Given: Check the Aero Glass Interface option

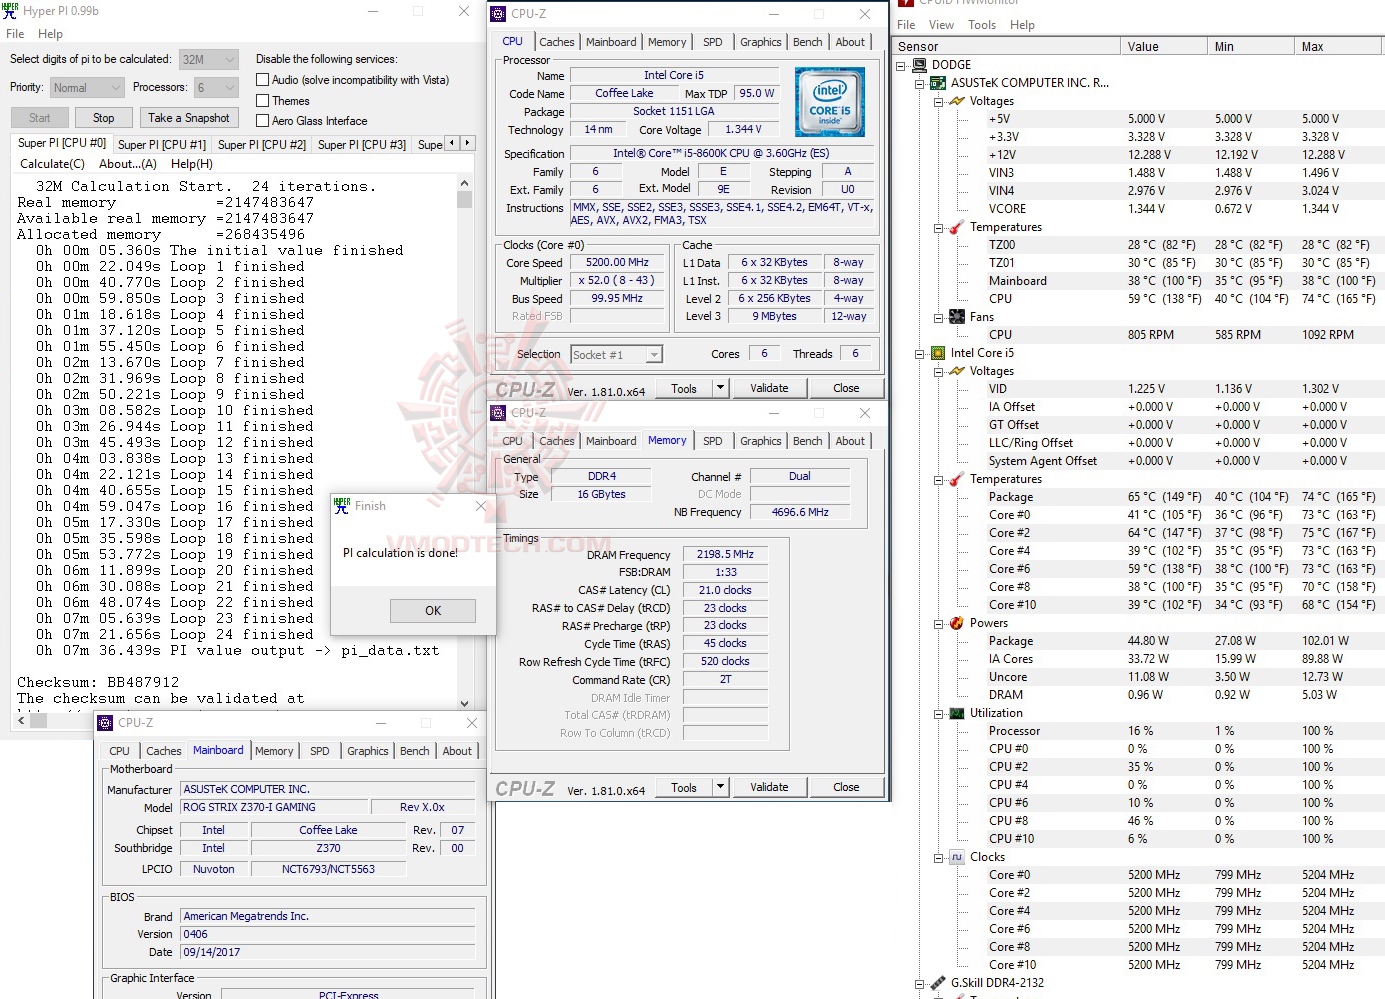Looking at the screenshot, I should point(263,121).
